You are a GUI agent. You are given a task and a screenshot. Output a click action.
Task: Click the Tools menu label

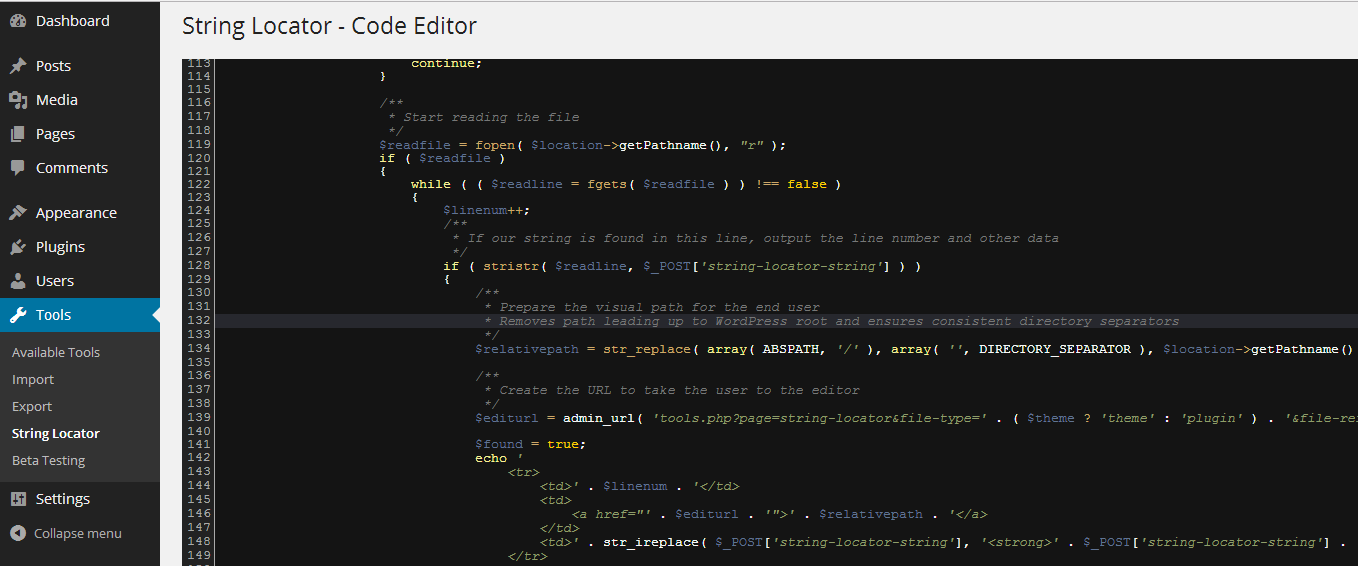(x=54, y=315)
